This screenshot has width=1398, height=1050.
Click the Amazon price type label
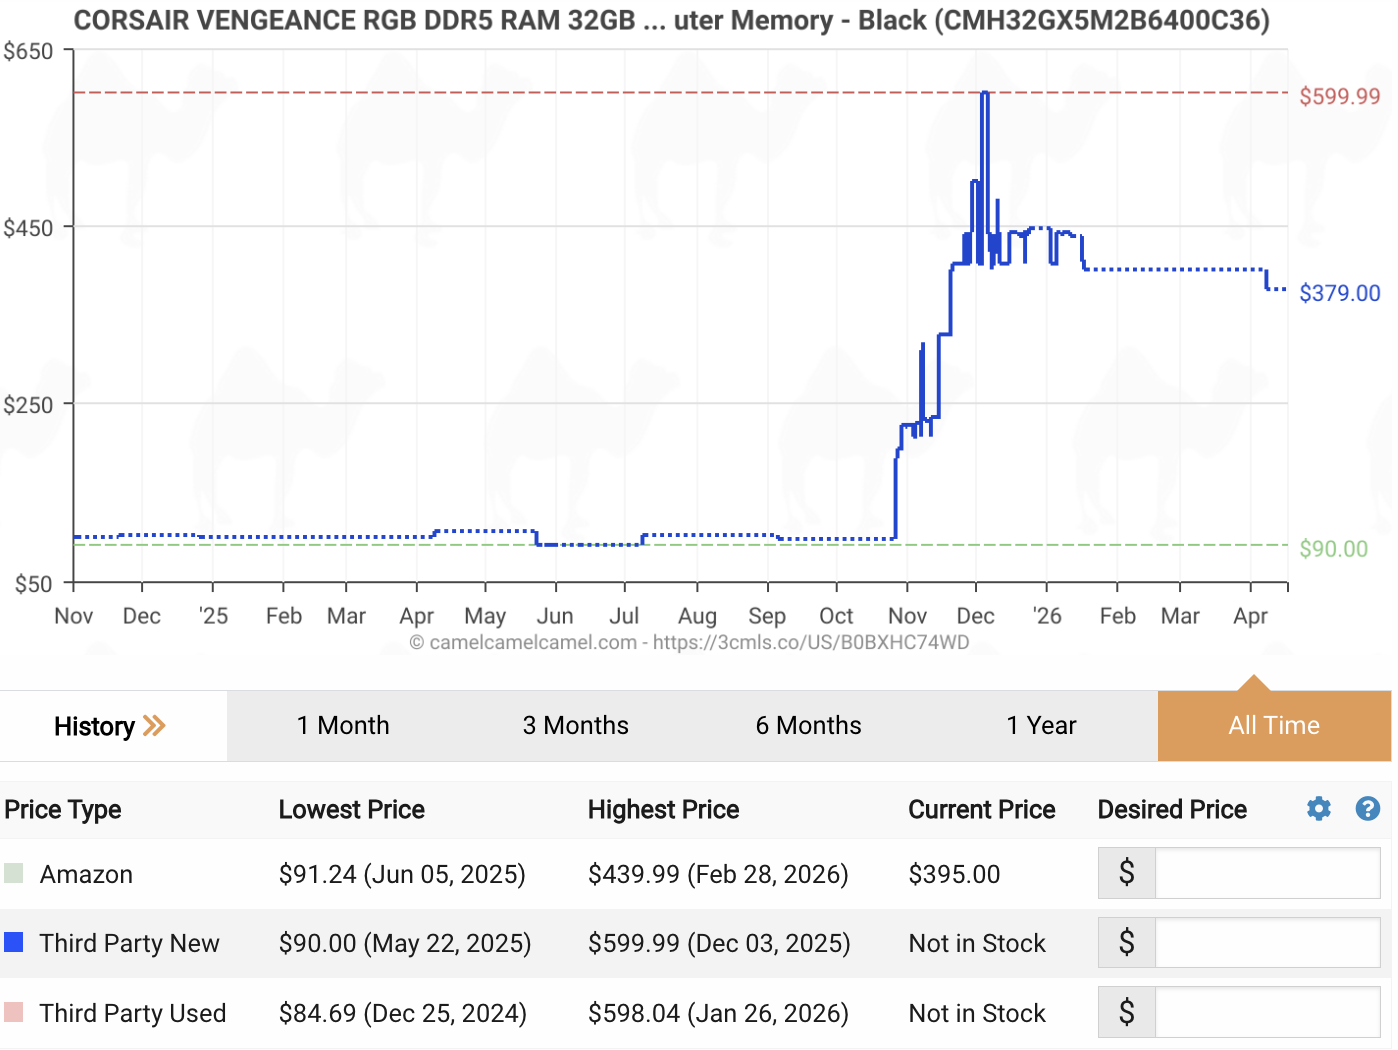(x=86, y=874)
